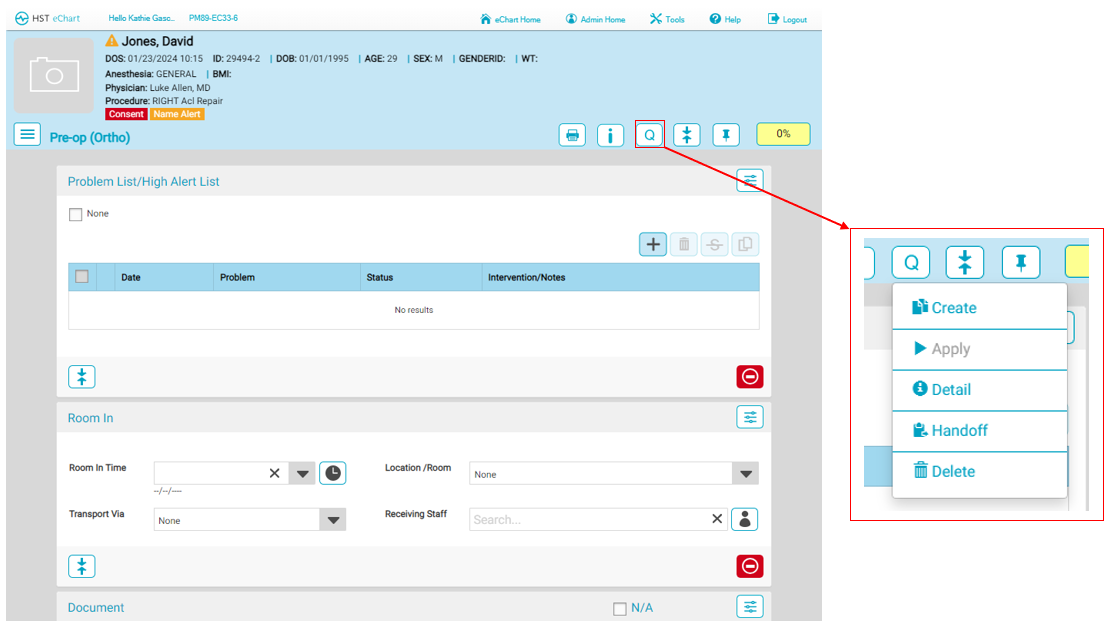Click the print icon in Pre-op toolbar
Image resolution: width=1113 pixels, height=631 pixels.
click(x=572, y=135)
